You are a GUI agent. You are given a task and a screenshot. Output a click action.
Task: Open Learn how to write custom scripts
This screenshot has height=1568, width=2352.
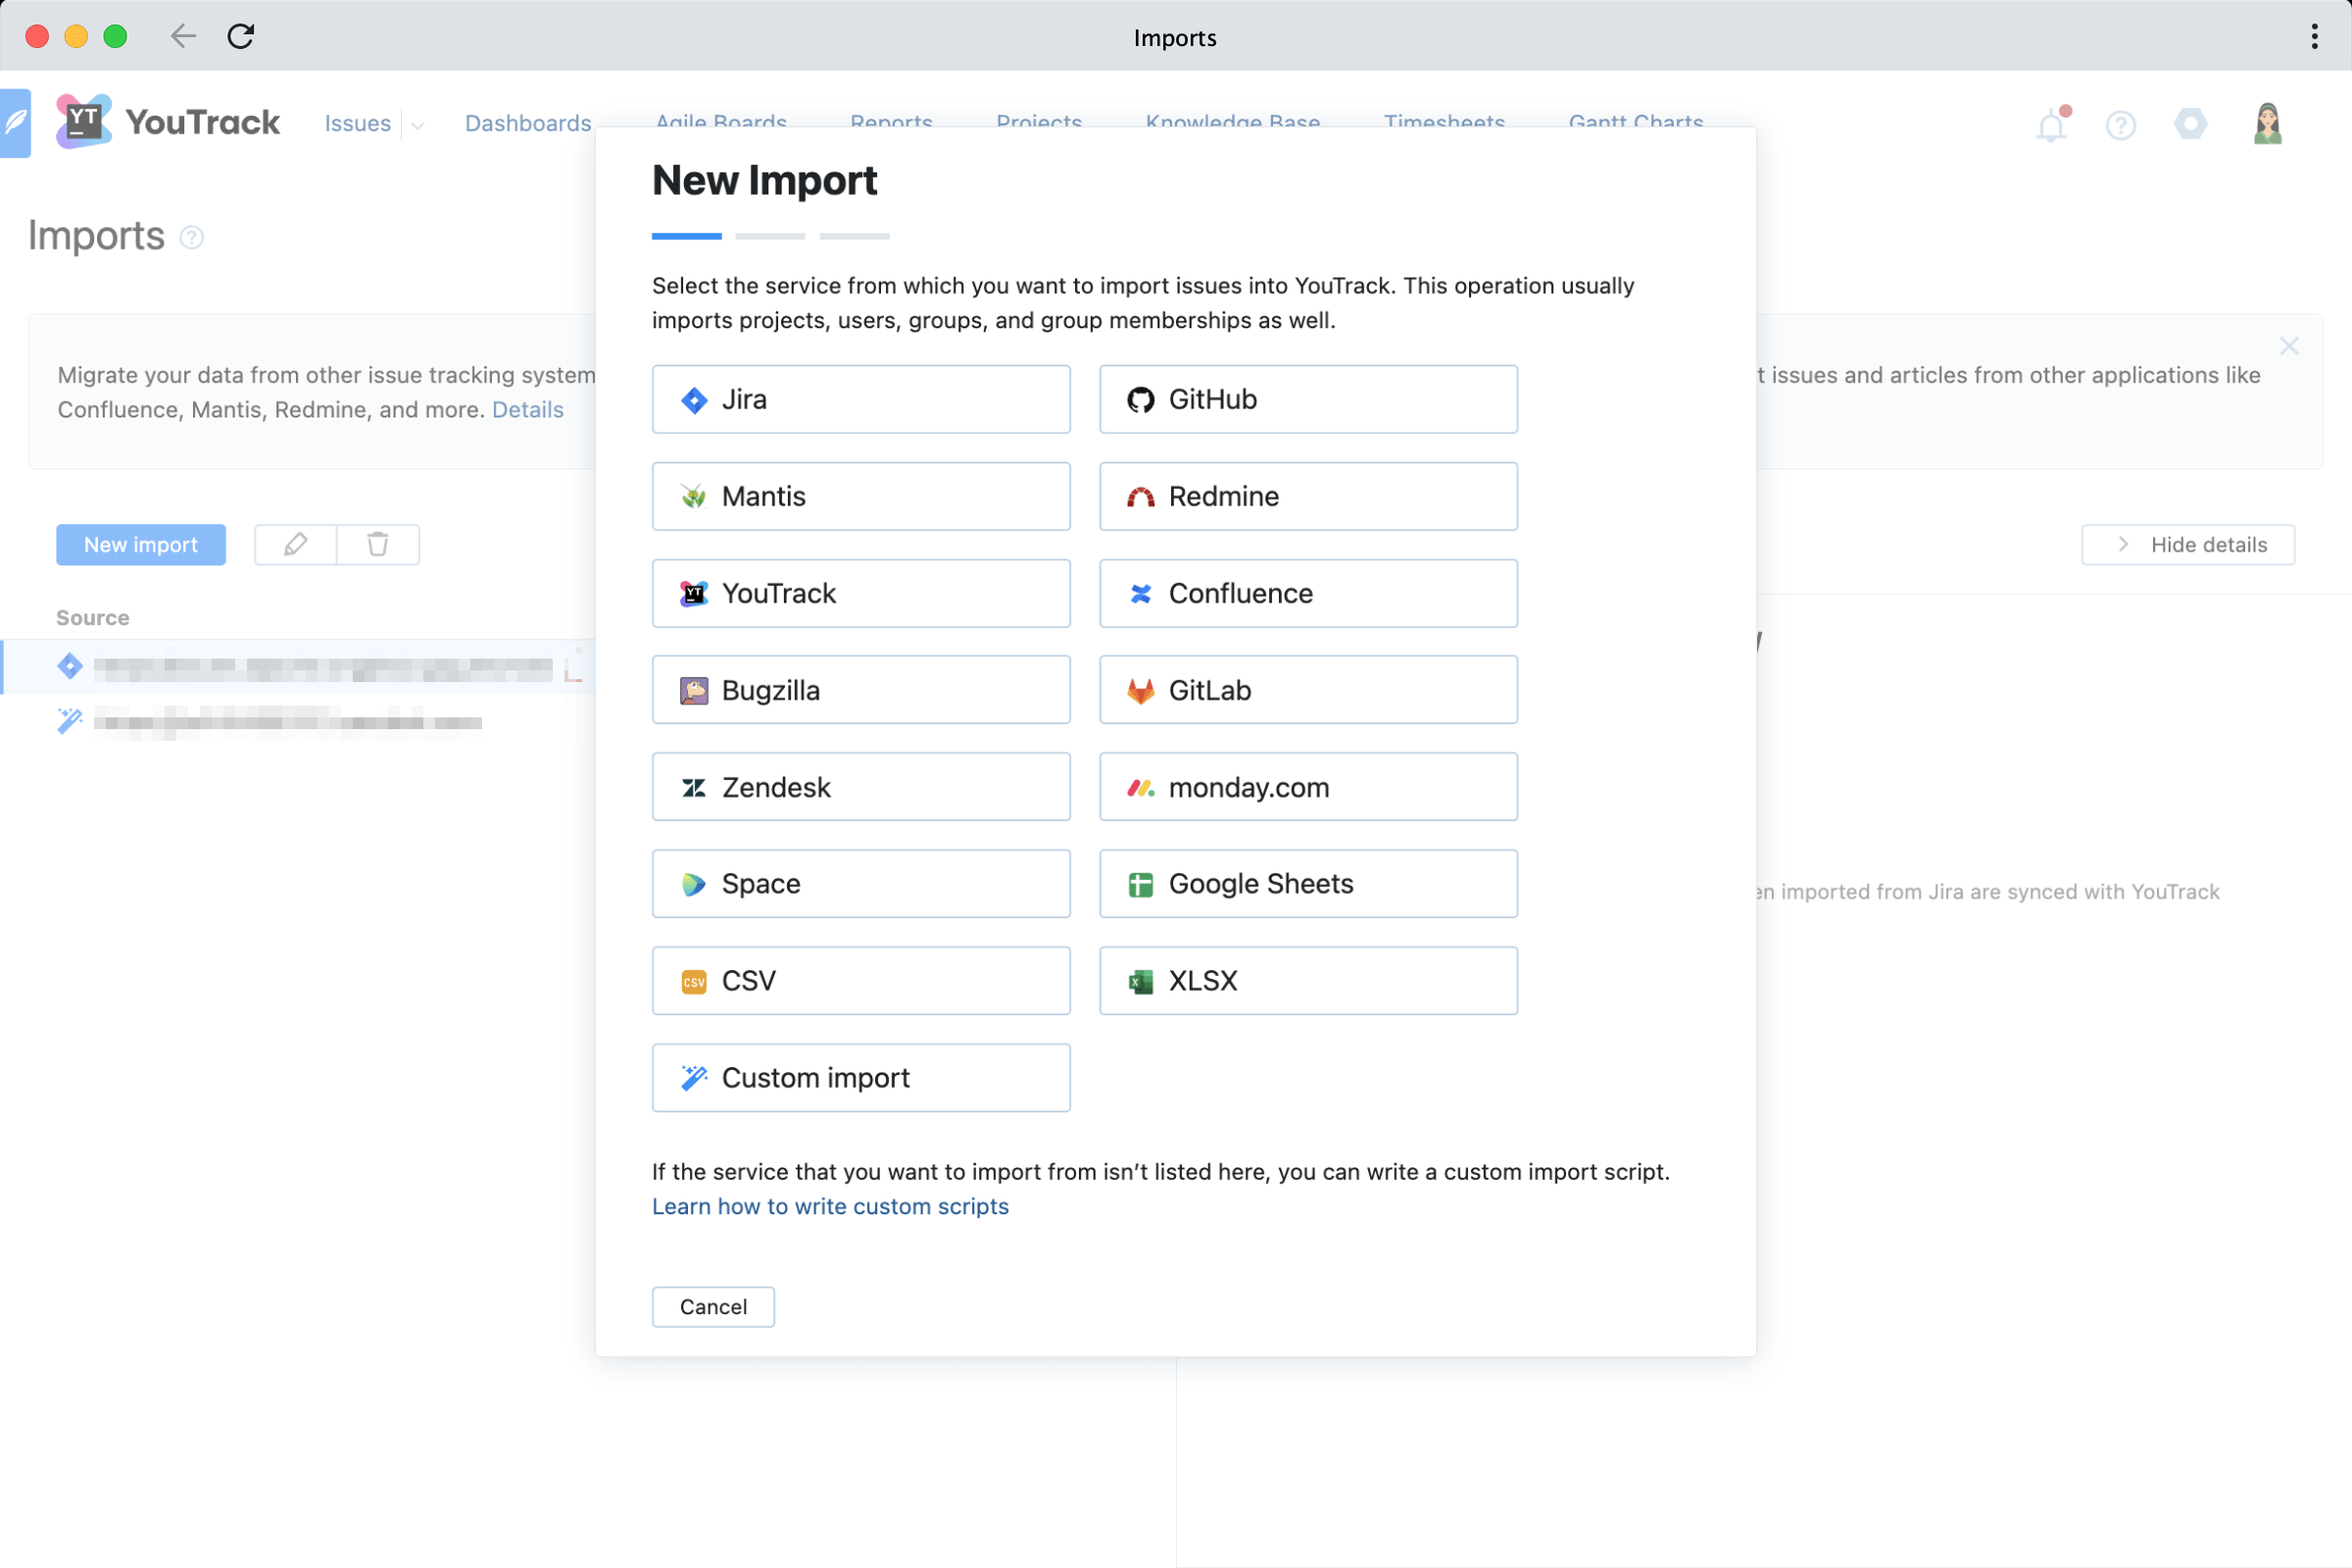coord(830,1206)
